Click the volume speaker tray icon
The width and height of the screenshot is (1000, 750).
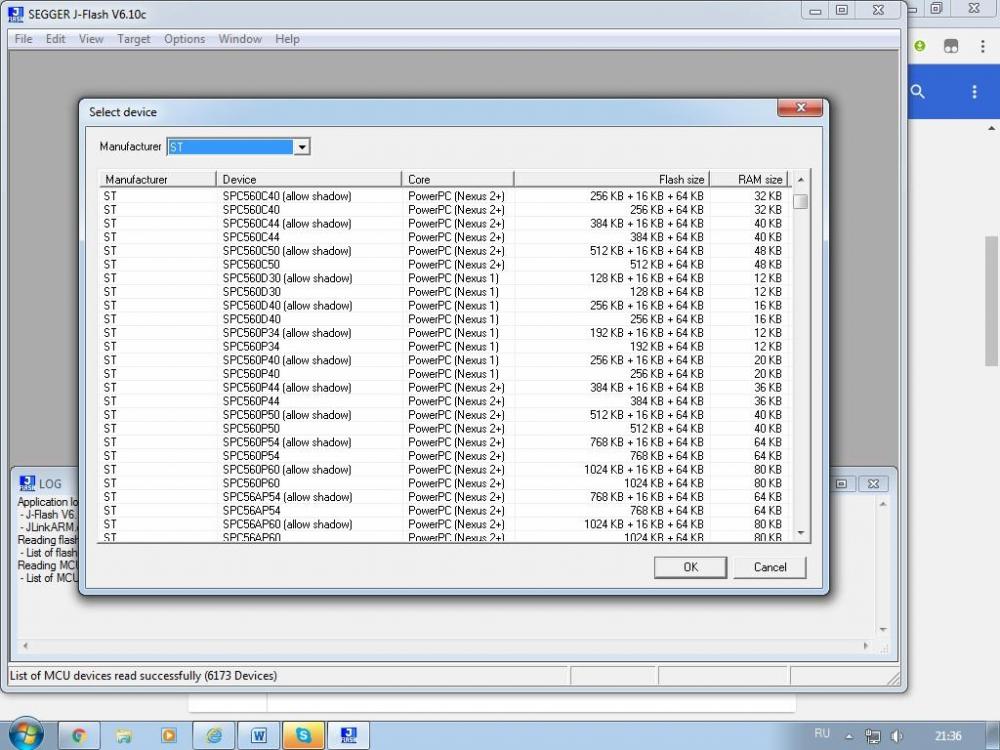[x=896, y=736]
